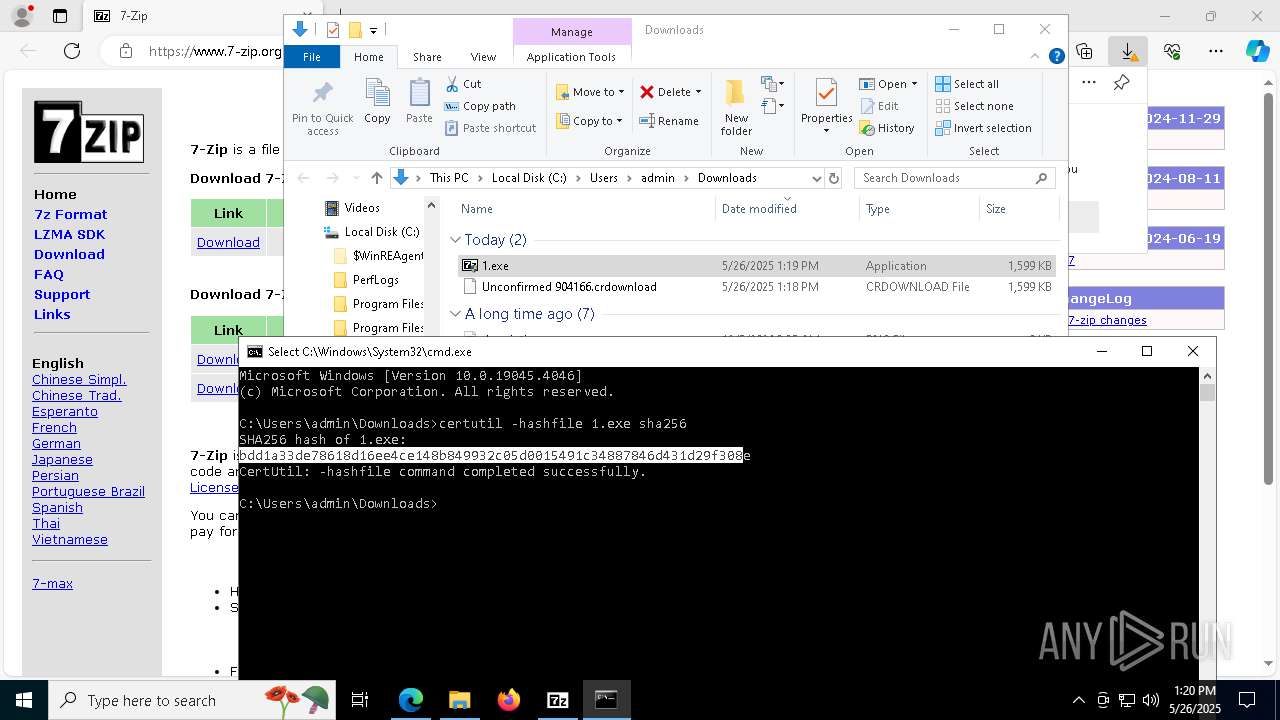Click Download link in 7-Zip table
The height and width of the screenshot is (720, 1280).
[x=228, y=242]
